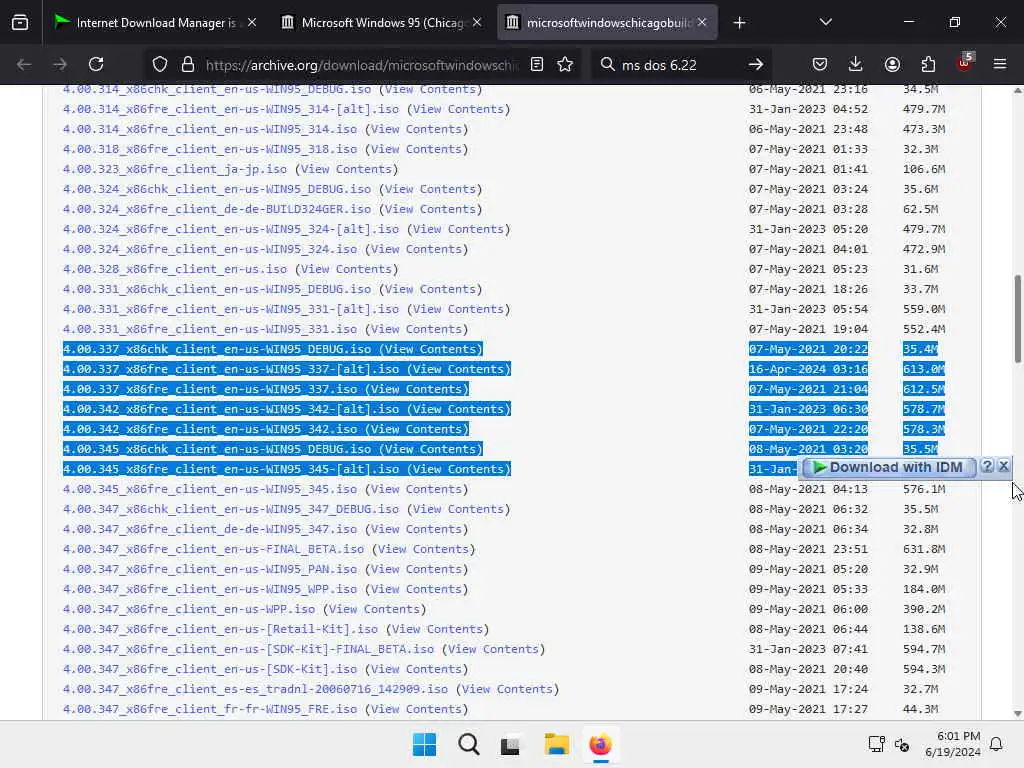This screenshot has height=768, width=1024.
Task: Open Windows taskbar search
Action: point(468,744)
